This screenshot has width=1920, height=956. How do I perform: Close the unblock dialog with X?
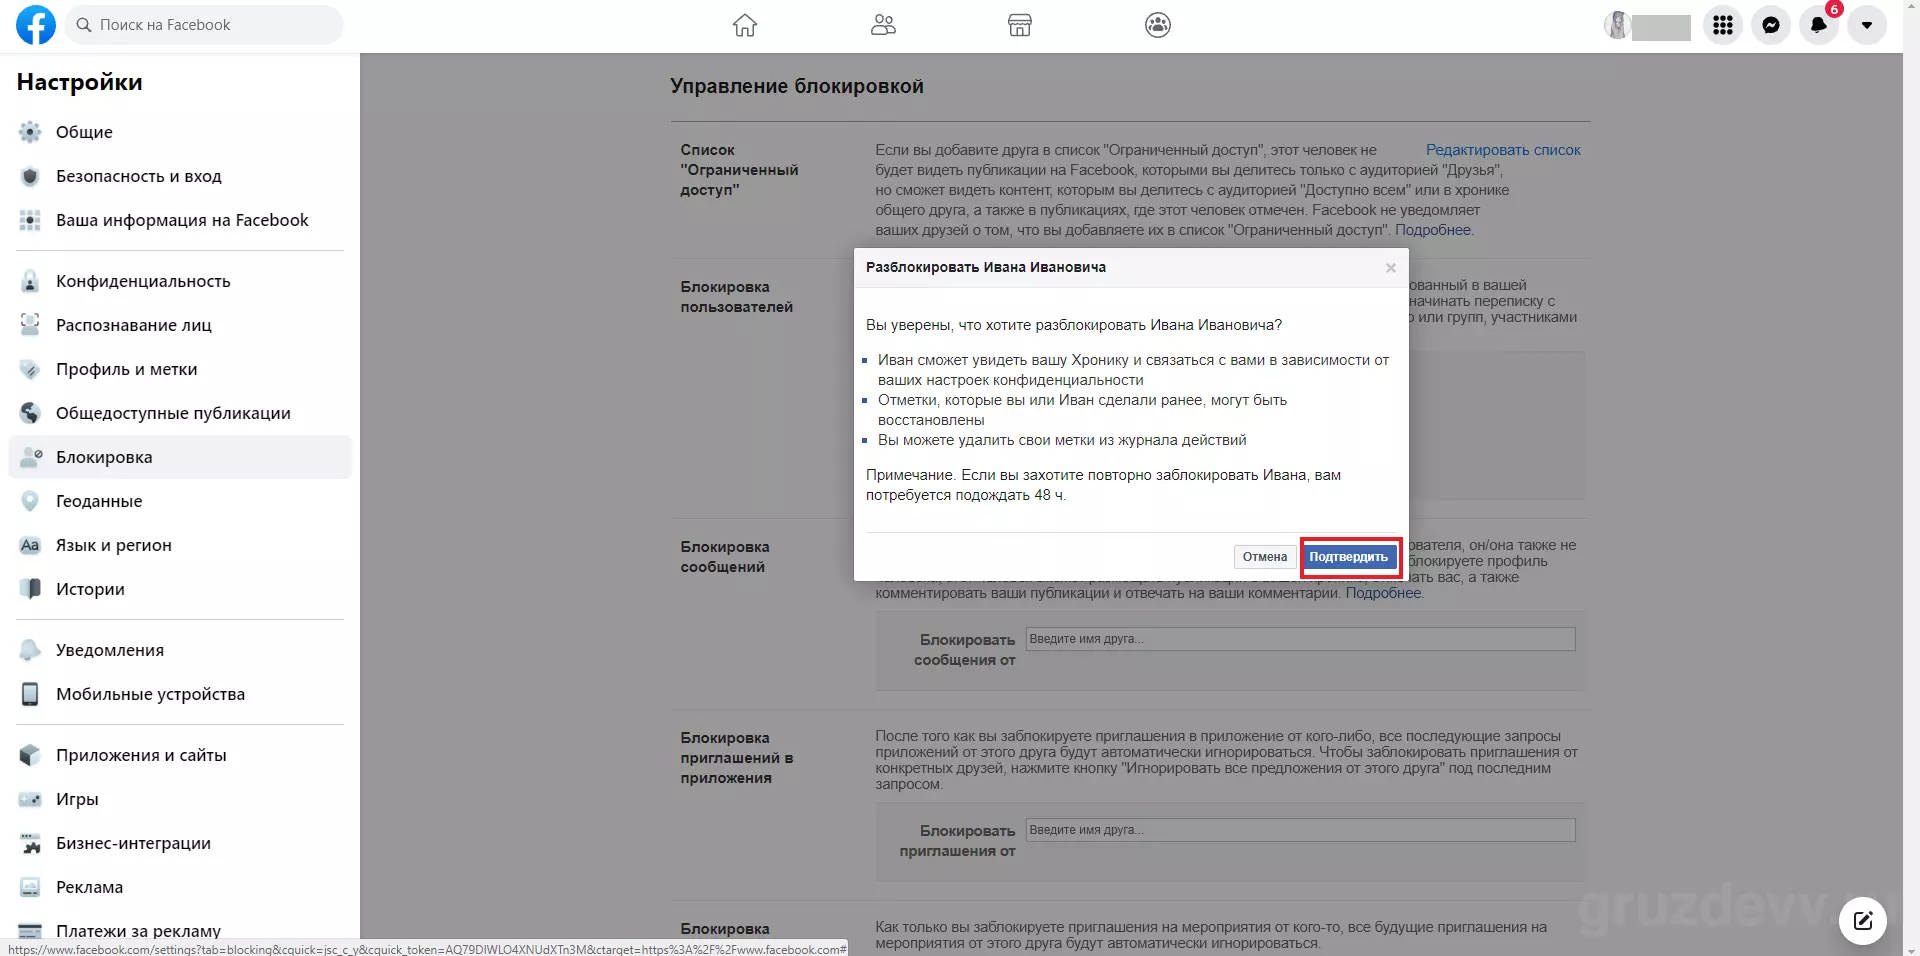(x=1390, y=268)
